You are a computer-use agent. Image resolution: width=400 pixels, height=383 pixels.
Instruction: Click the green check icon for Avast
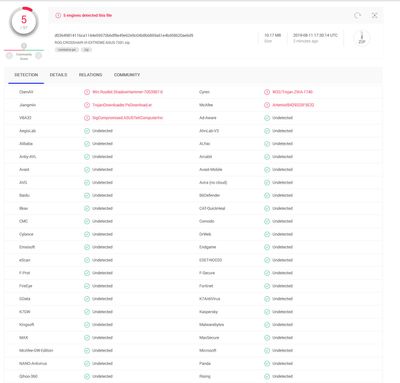[87, 170]
